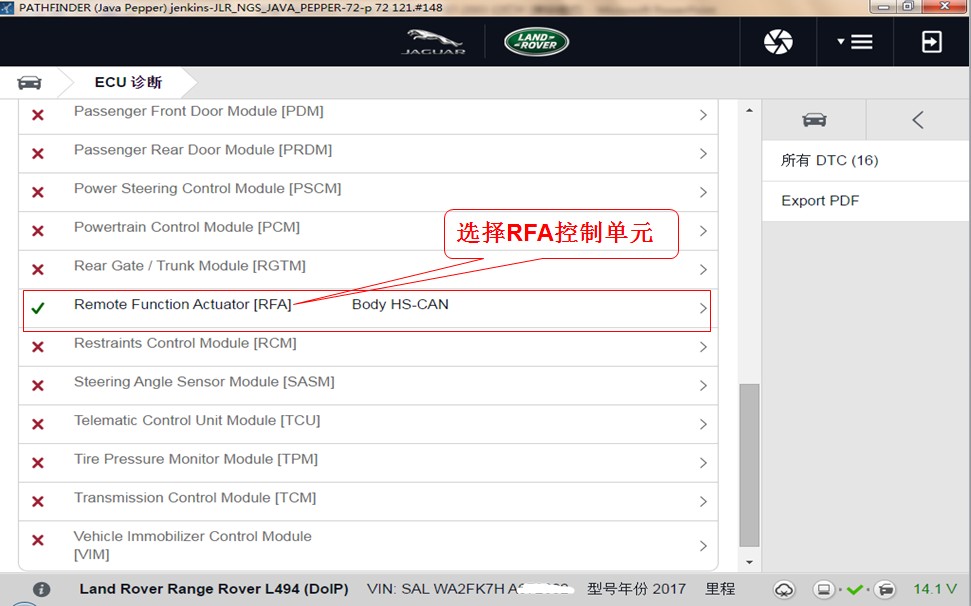Click the red X status of TPM
971x606 pixels.
click(x=38, y=463)
